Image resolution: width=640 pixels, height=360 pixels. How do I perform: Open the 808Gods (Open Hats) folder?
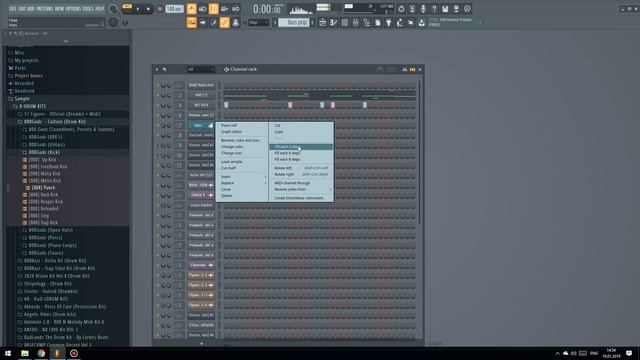coord(50,230)
